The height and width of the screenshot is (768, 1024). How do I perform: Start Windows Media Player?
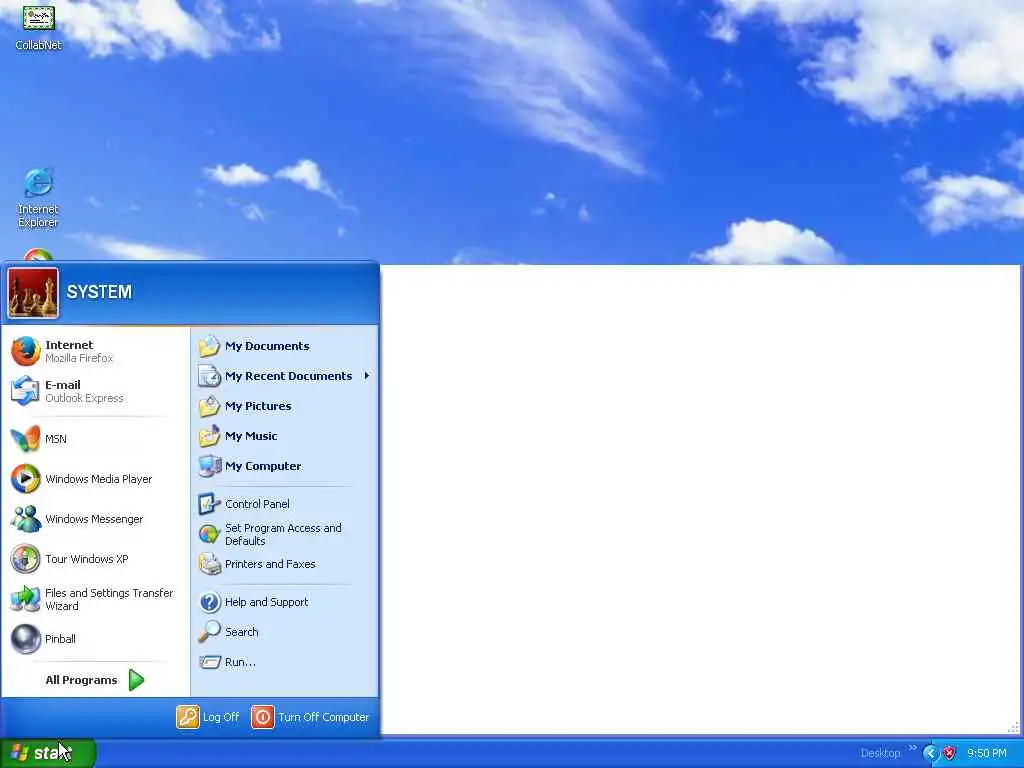tap(95, 479)
